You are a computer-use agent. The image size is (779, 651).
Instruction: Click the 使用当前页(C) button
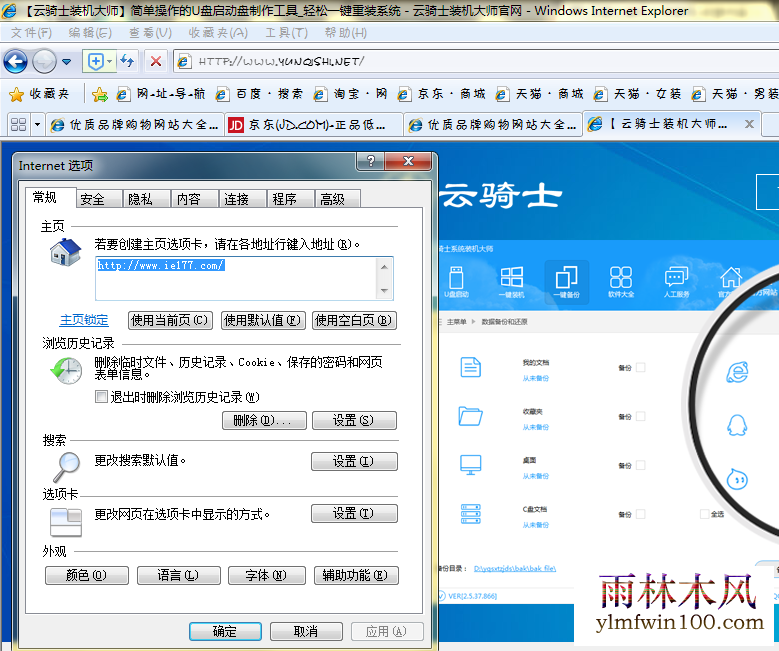pos(170,321)
